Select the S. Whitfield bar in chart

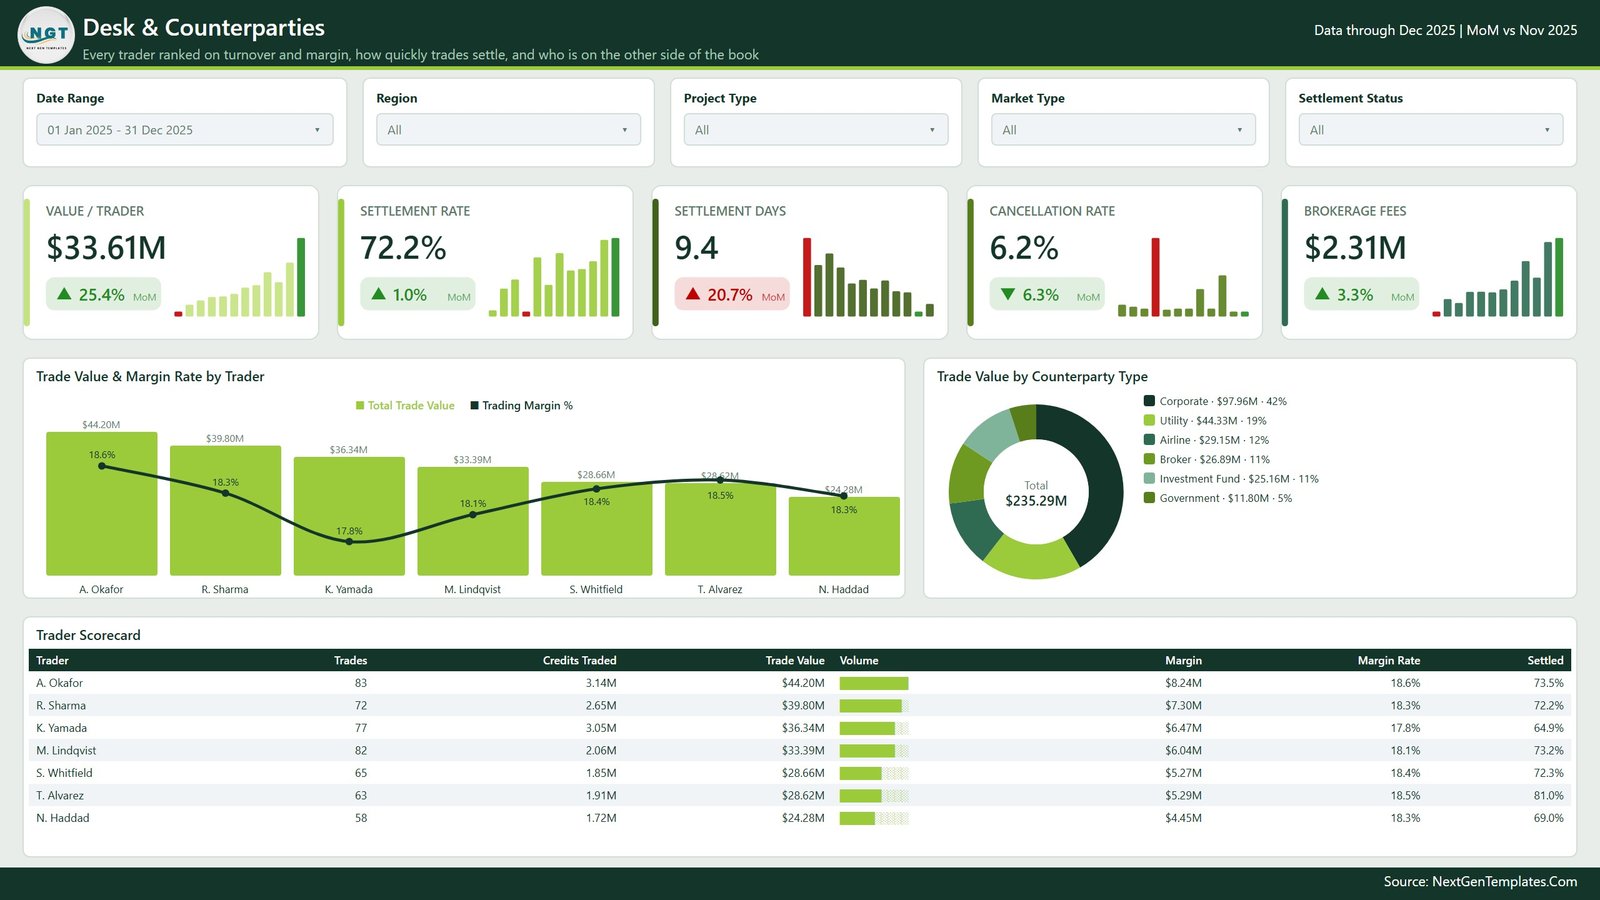pyautogui.click(x=597, y=529)
